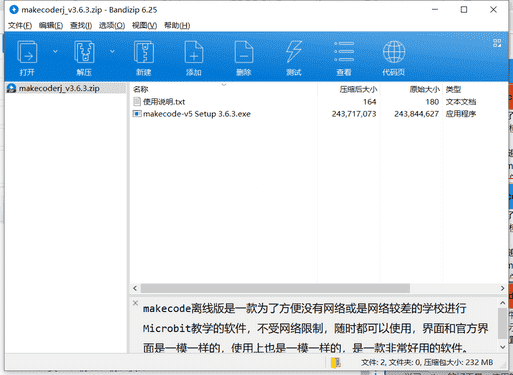Image resolution: width=513 pixels, height=375 pixels.
Task: Select makecoderj_v3.6.3.zip in the tree panel
Action: point(59,88)
